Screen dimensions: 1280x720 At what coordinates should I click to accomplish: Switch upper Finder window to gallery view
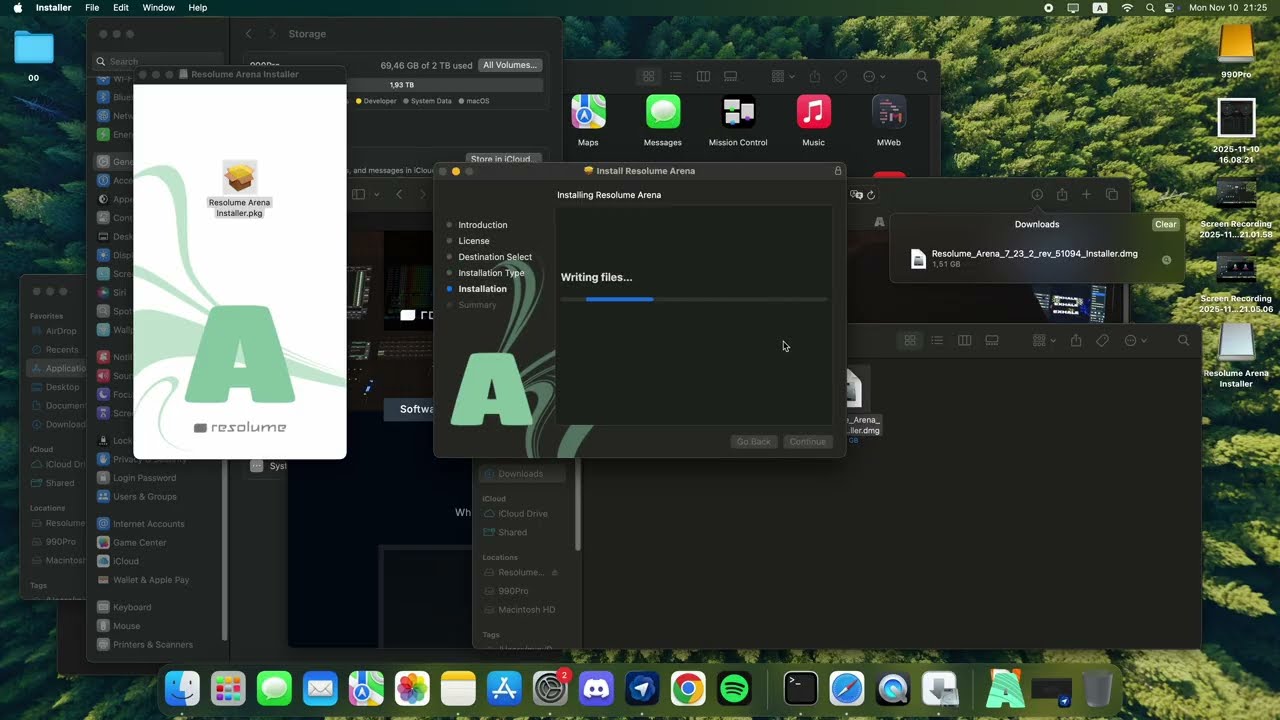tap(730, 76)
